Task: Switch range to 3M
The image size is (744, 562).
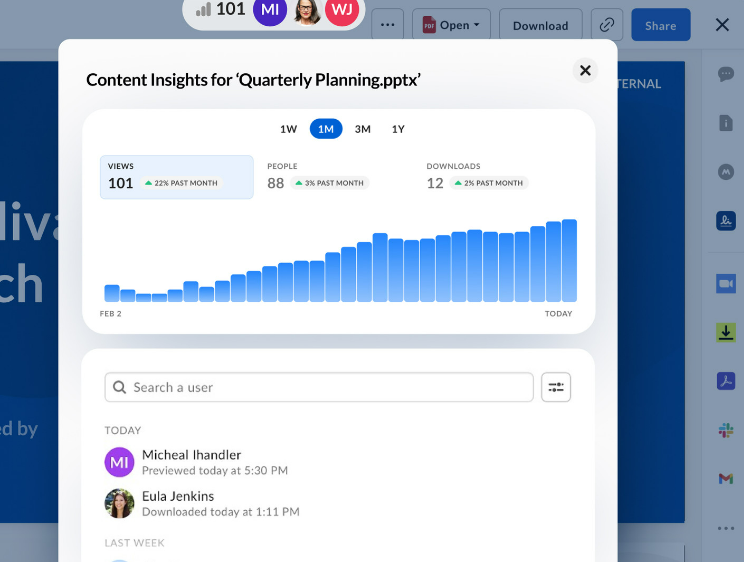Action: click(x=363, y=129)
